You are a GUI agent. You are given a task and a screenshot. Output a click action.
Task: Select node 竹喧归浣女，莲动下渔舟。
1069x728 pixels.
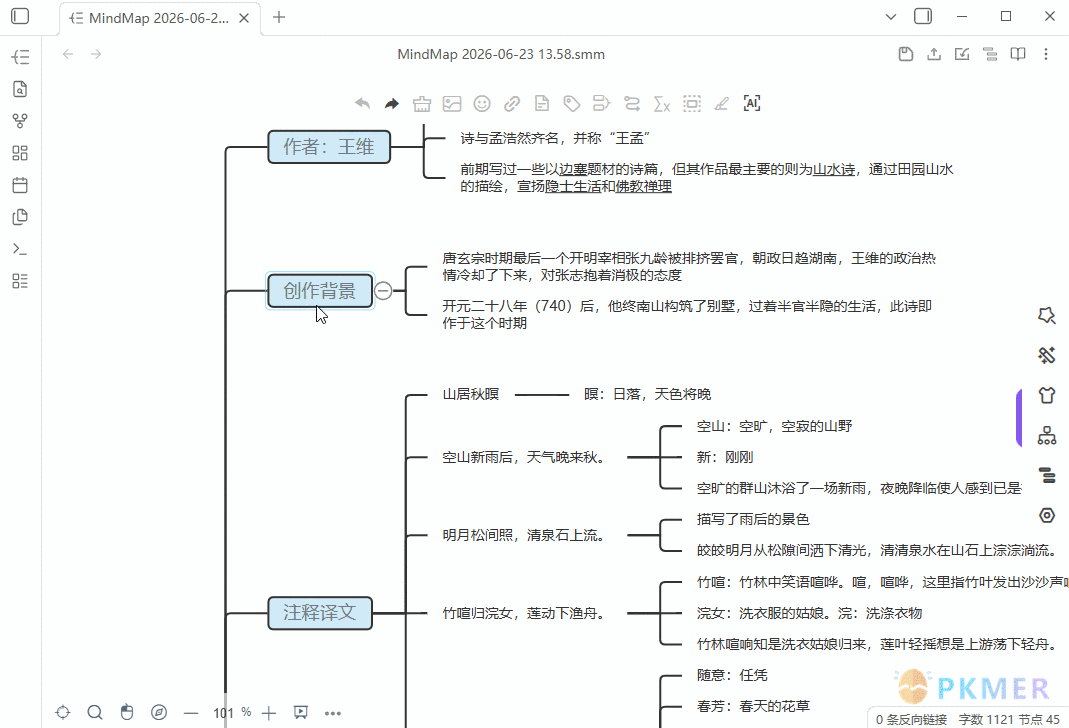[524, 613]
